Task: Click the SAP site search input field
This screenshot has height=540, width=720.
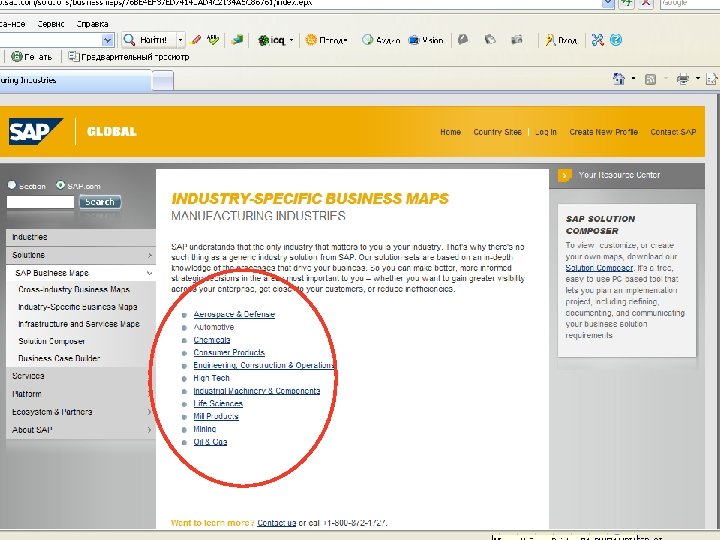Action: tap(40, 202)
